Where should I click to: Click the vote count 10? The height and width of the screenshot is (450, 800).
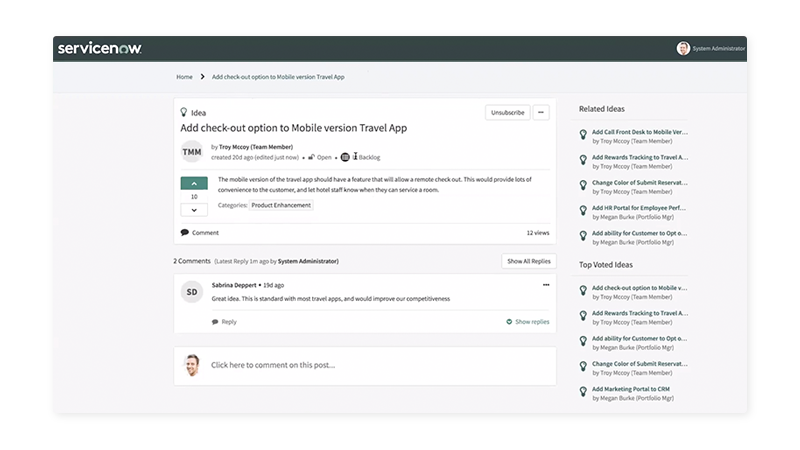[x=194, y=197]
